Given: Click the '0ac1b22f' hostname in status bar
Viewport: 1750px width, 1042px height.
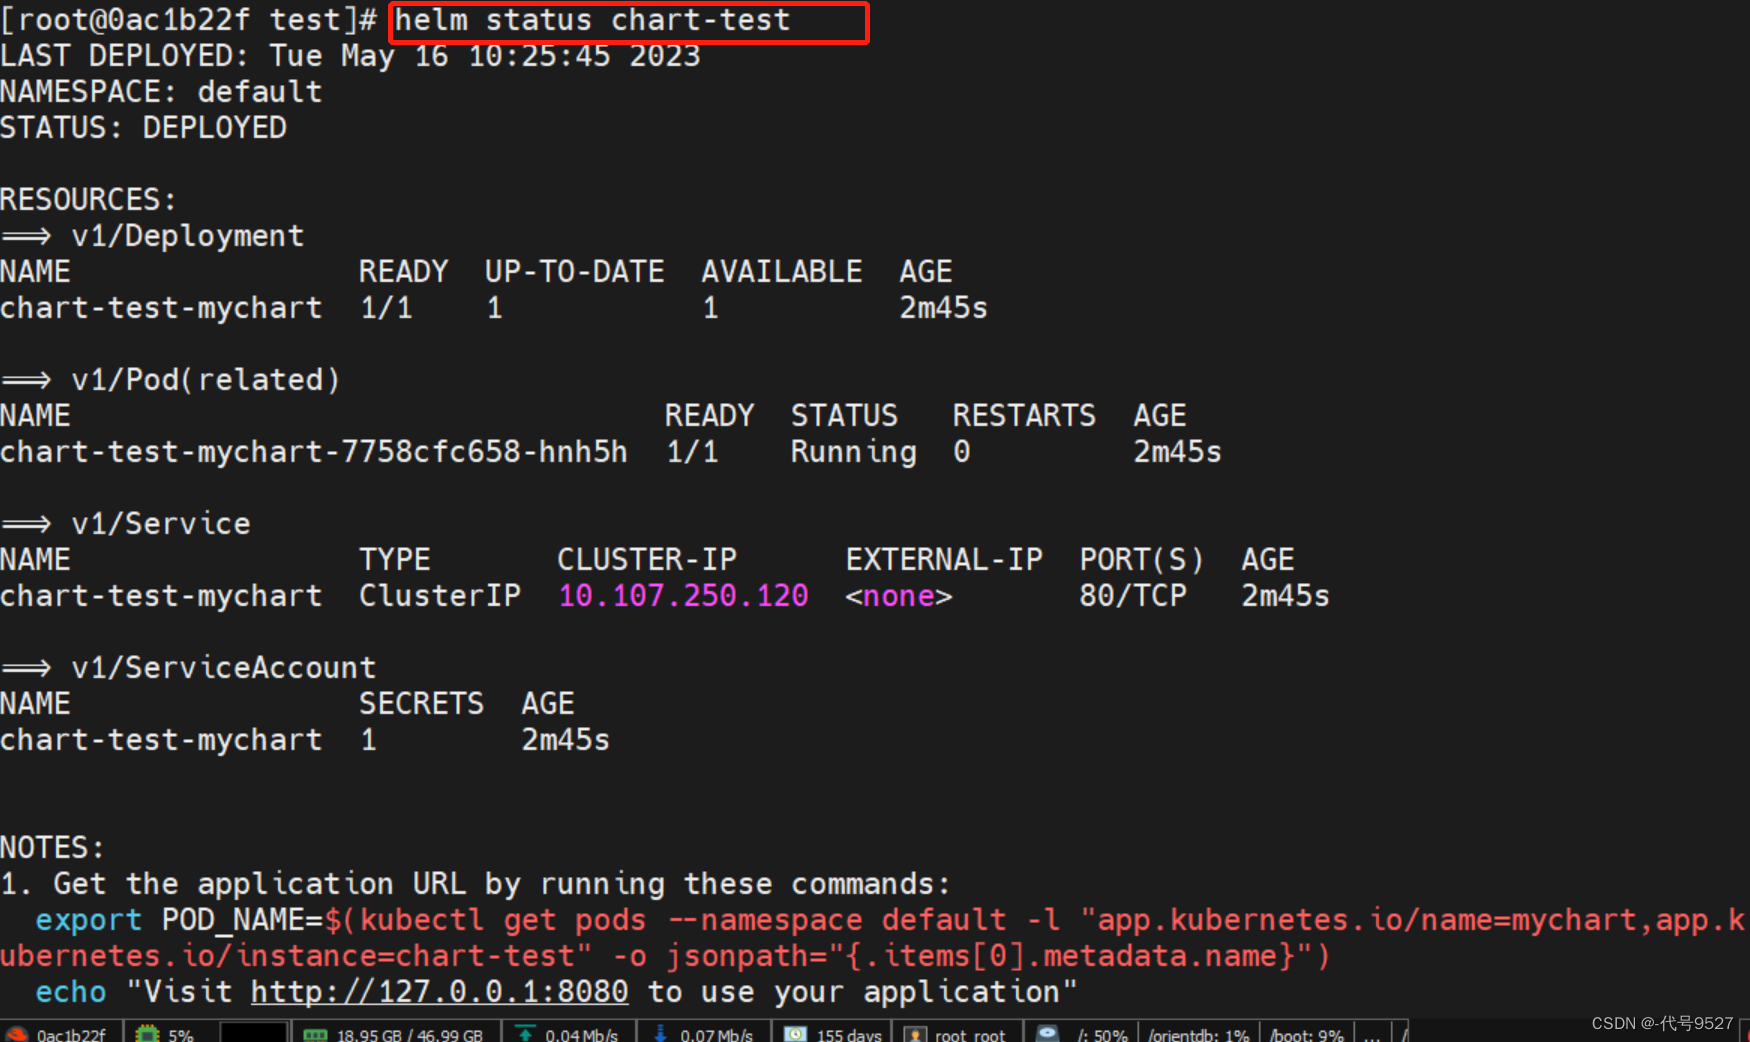Looking at the screenshot, I should click(71, 1035).
